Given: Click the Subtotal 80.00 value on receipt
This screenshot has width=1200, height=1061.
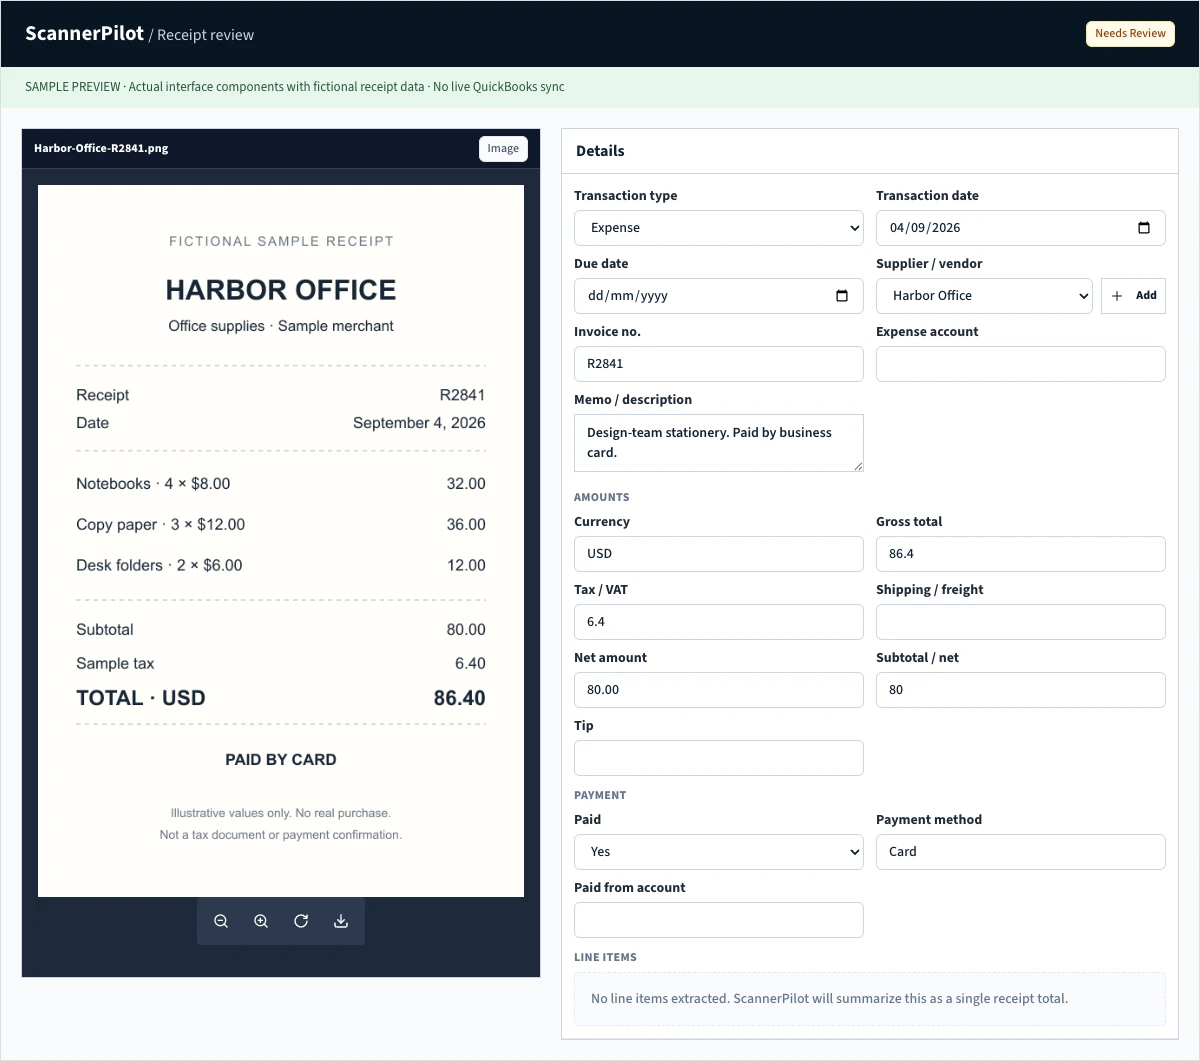Looking at the screenshot, I should [466, 630].
